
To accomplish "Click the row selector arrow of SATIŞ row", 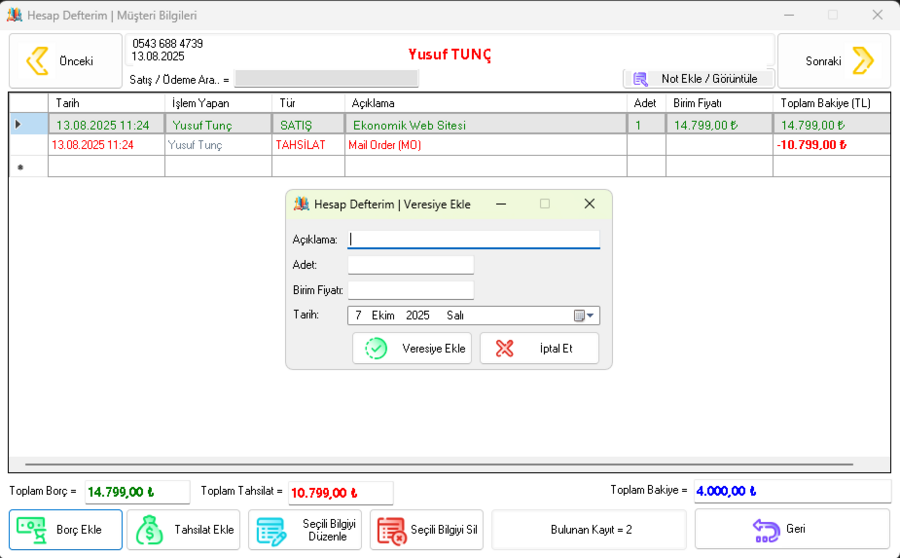I will [x=29, y=125].
